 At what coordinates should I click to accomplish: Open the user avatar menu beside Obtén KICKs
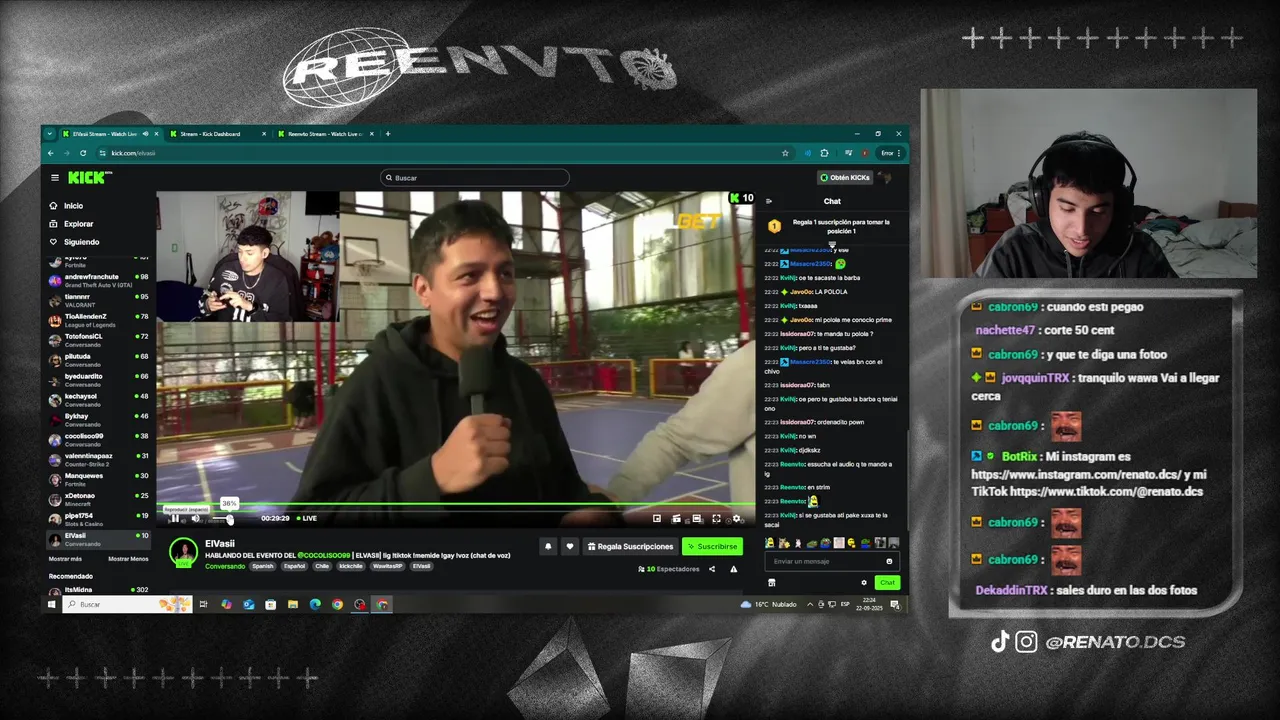point(884,178)
